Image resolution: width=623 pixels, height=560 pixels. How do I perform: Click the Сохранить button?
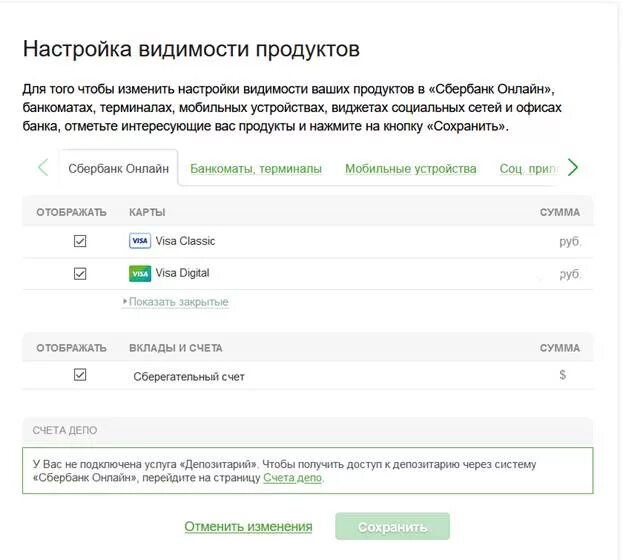click(x=393, y=527)
